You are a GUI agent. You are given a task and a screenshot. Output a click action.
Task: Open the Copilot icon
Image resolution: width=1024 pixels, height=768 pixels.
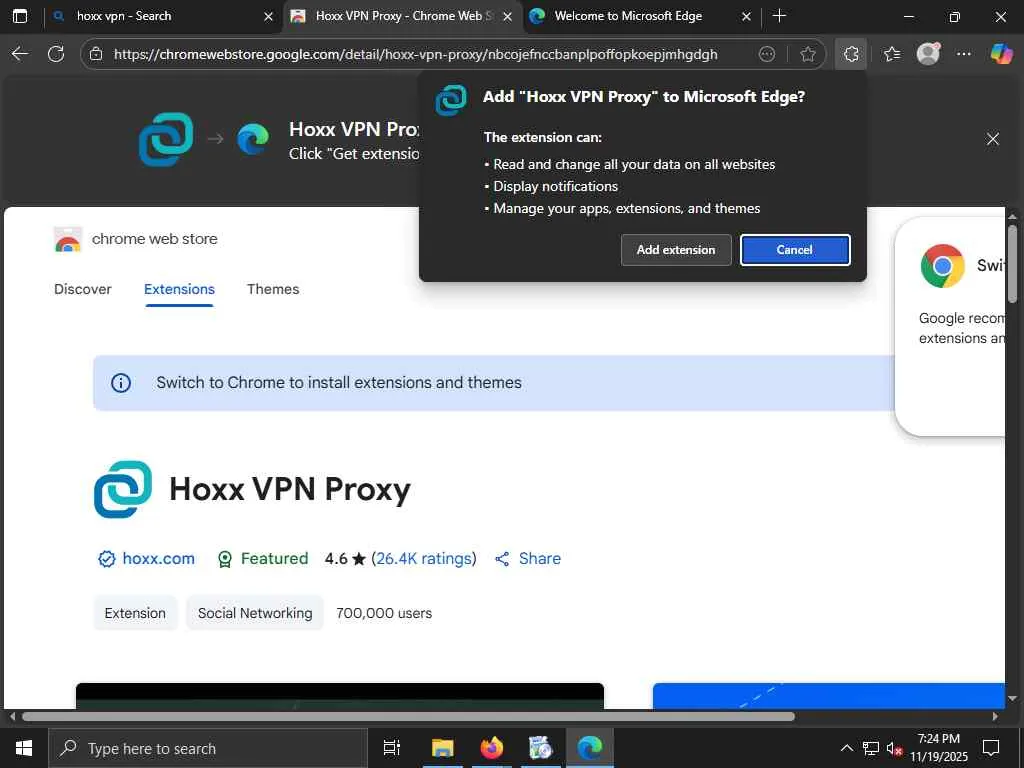coord(1001,54)
